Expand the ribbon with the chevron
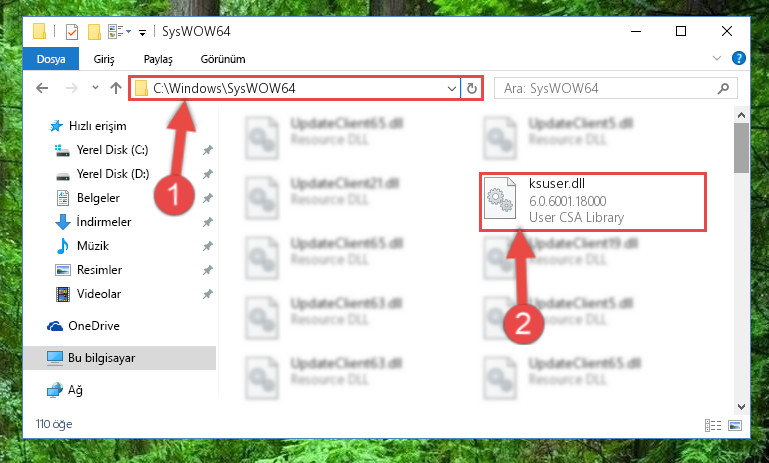This screenshot has width=769, height=463. coord(717,58)
